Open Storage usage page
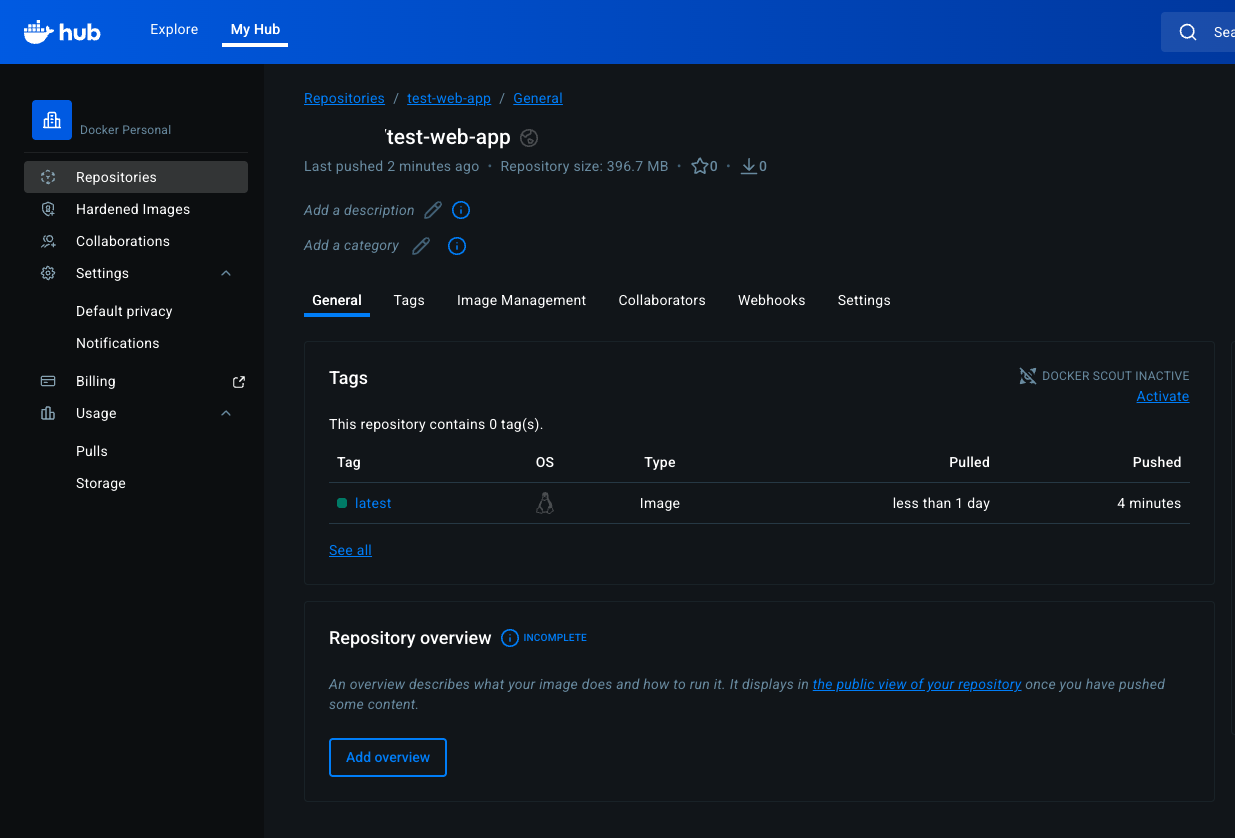 pyautogui.click(x=101, y=483)
